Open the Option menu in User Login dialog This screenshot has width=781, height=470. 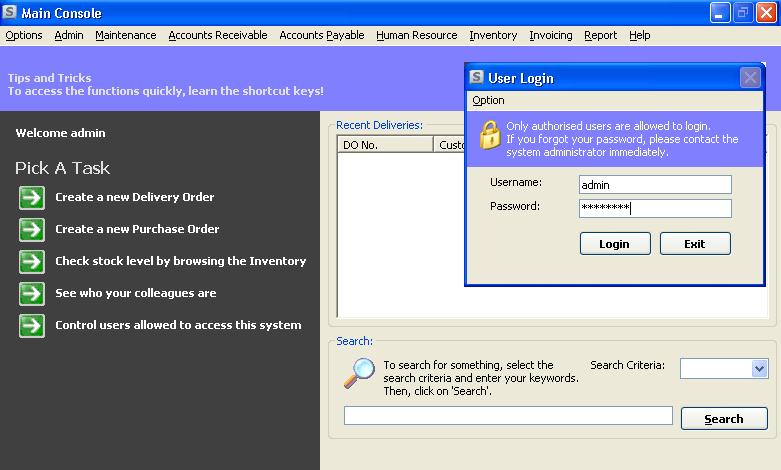488,100
